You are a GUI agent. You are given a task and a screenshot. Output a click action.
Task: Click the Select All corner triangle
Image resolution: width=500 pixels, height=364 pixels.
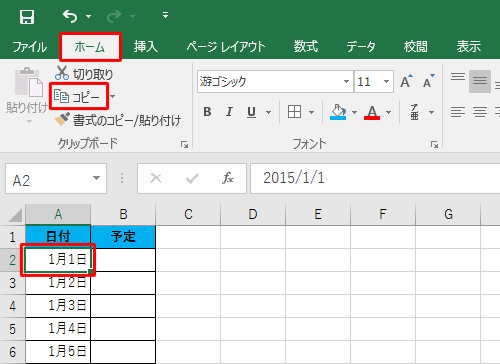click(x=15, y=215)
